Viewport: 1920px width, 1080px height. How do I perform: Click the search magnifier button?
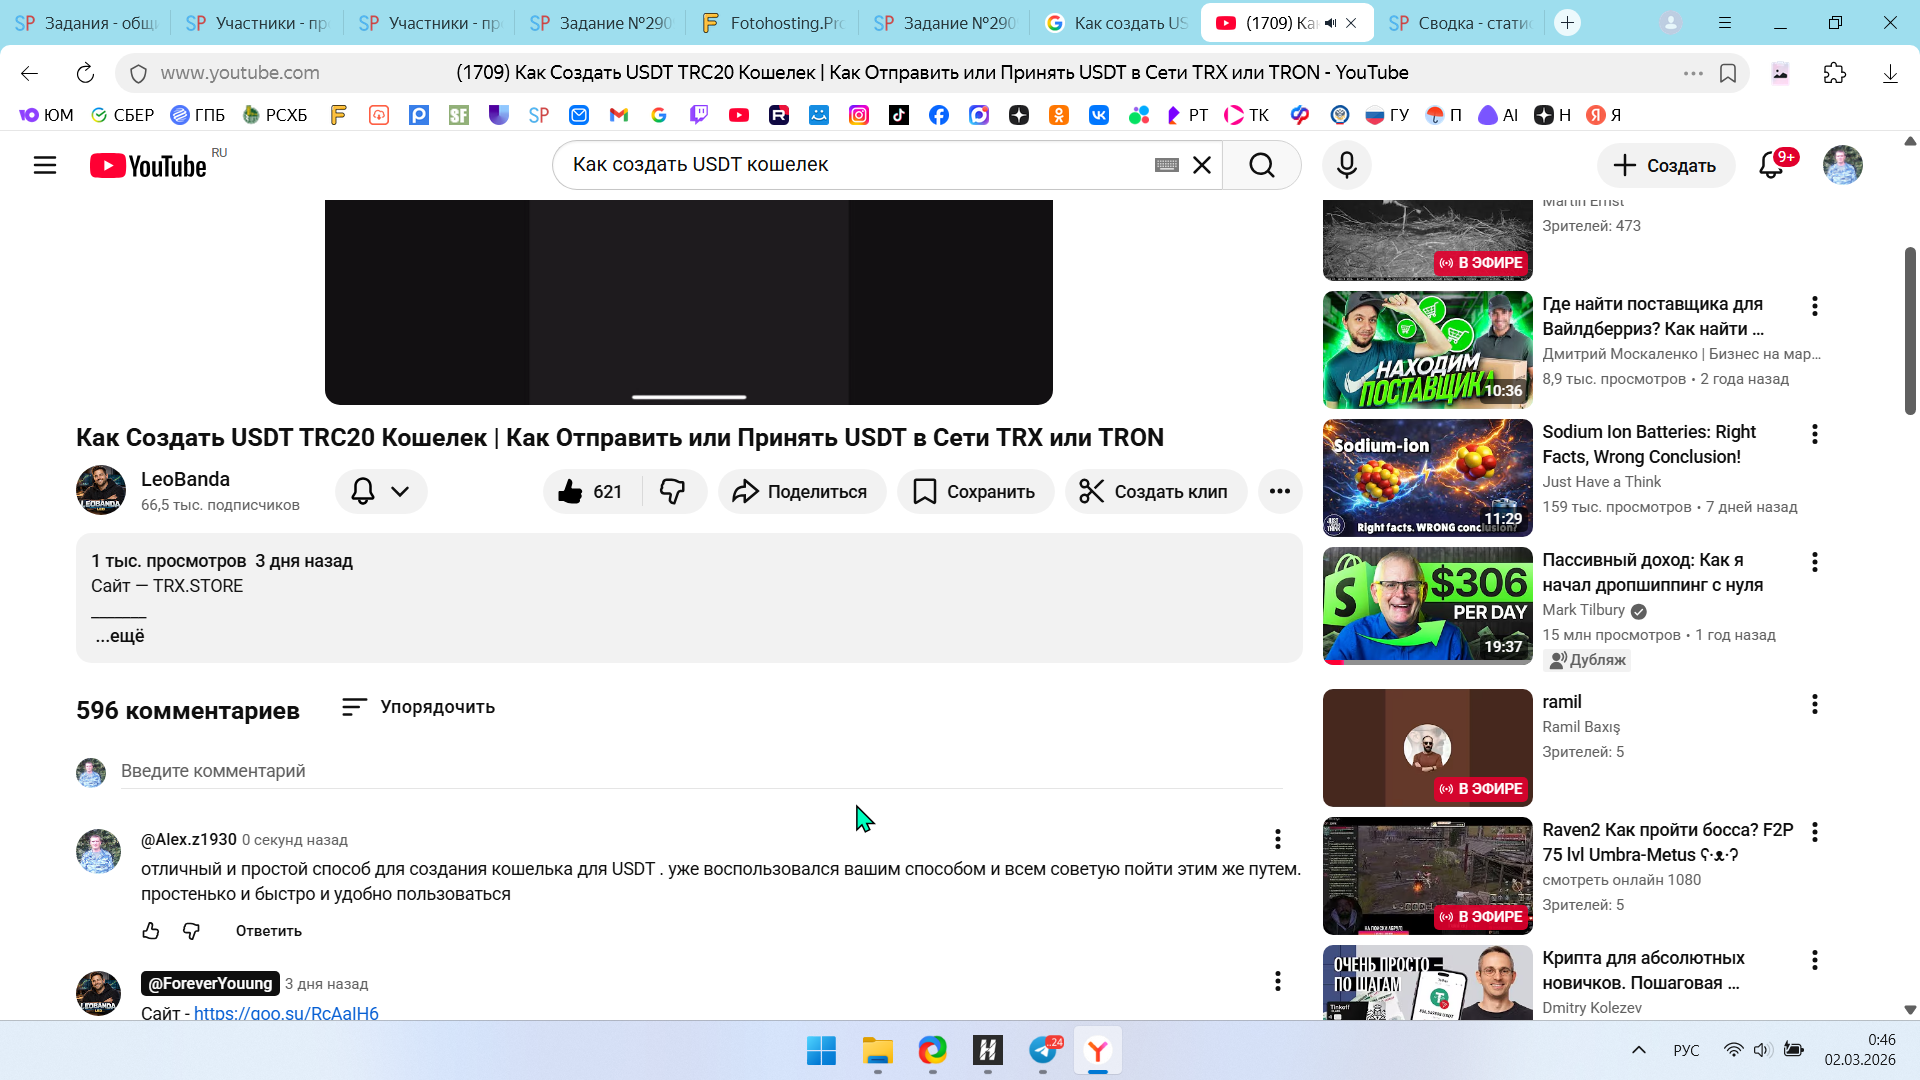(x=1261, y=165)
